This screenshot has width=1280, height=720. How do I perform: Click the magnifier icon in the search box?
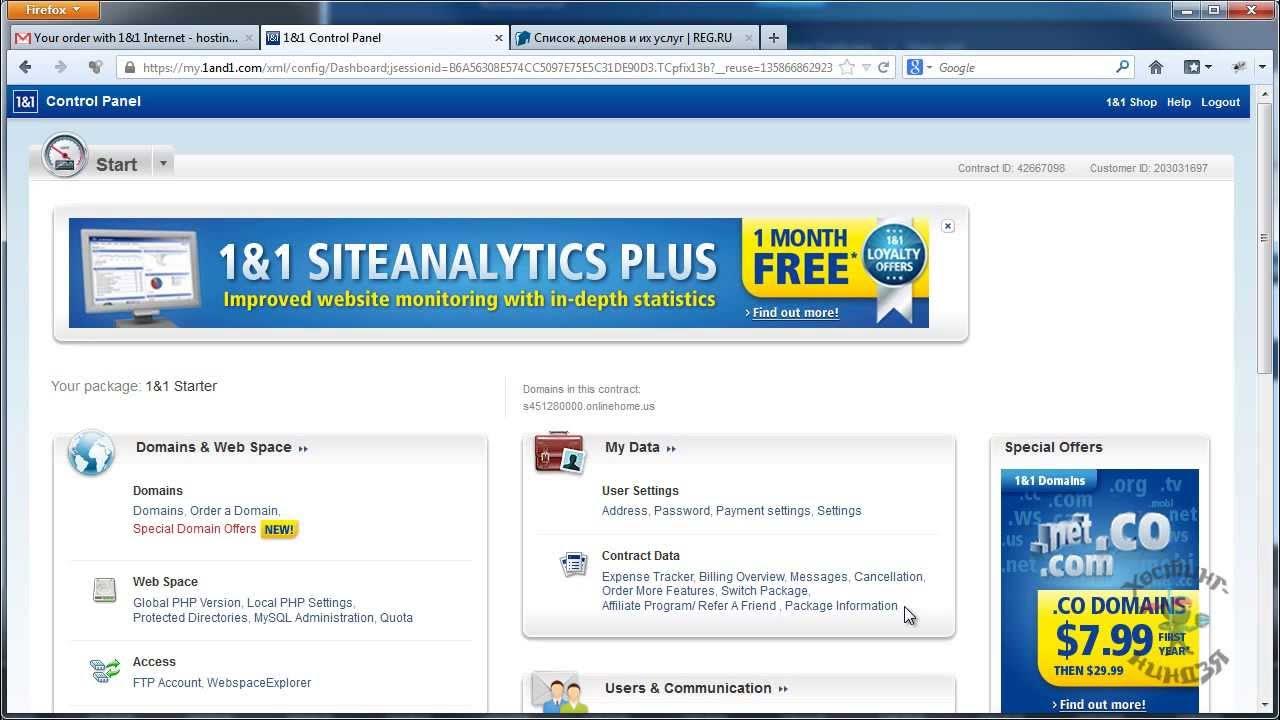1122,67
